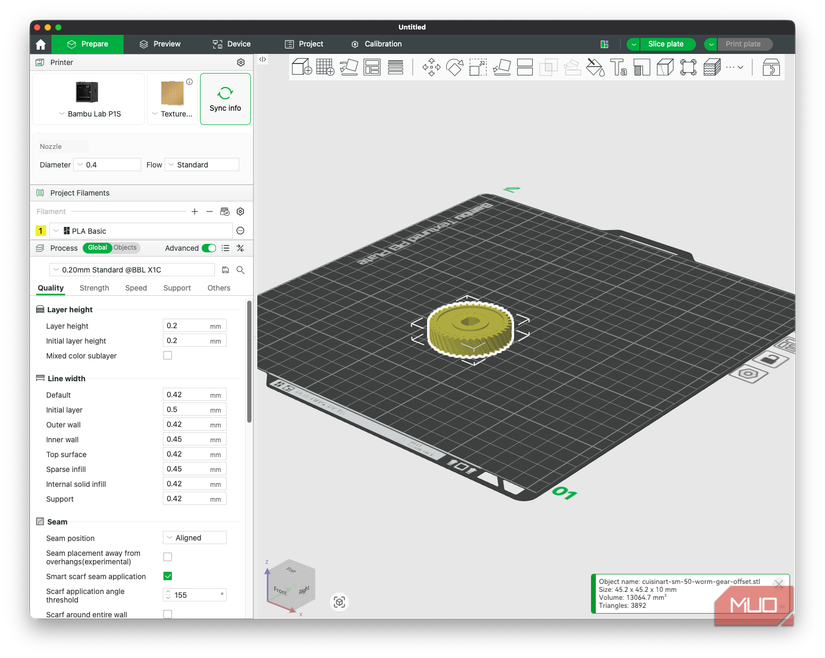Click the plate hexagon settings icon
Image resolution: width=825 pixels, height=658 pixels.
(x=748, y=374)
